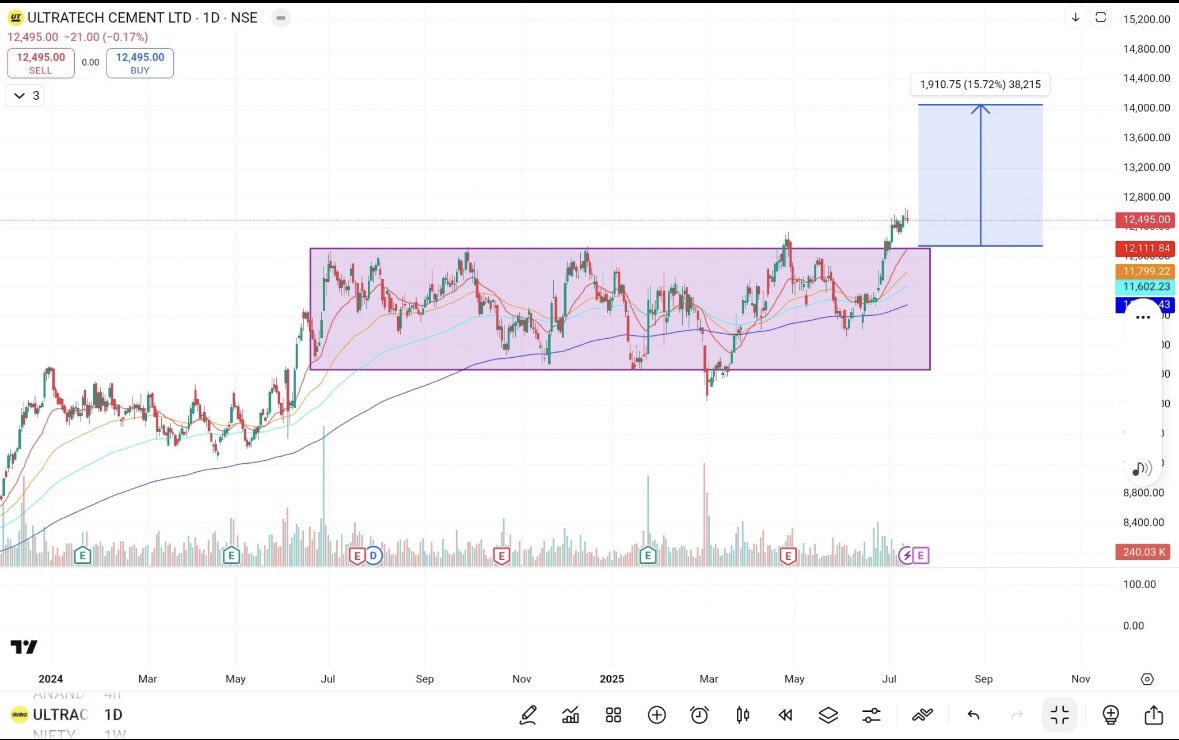Image resolution: width=1179 pixels, height=740 pixels.
Task: Tap the SELL 12,495.00 button
Action: [41, 63]
